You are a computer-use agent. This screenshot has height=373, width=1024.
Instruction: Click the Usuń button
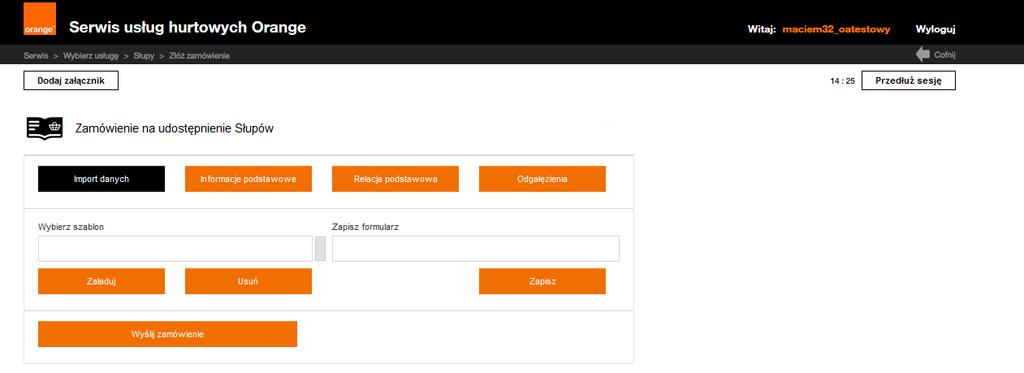pyautogui.click(x=248, y=282)
